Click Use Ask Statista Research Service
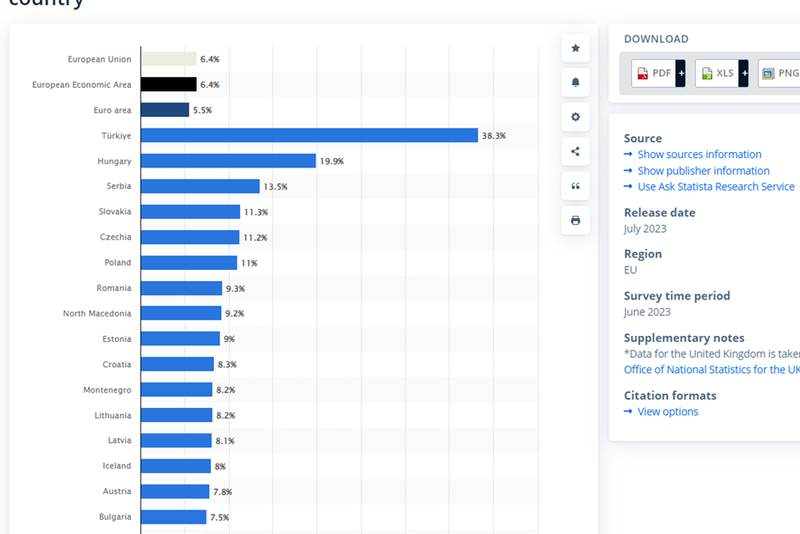This screenshot has width=800, height=534. (715, 187)
